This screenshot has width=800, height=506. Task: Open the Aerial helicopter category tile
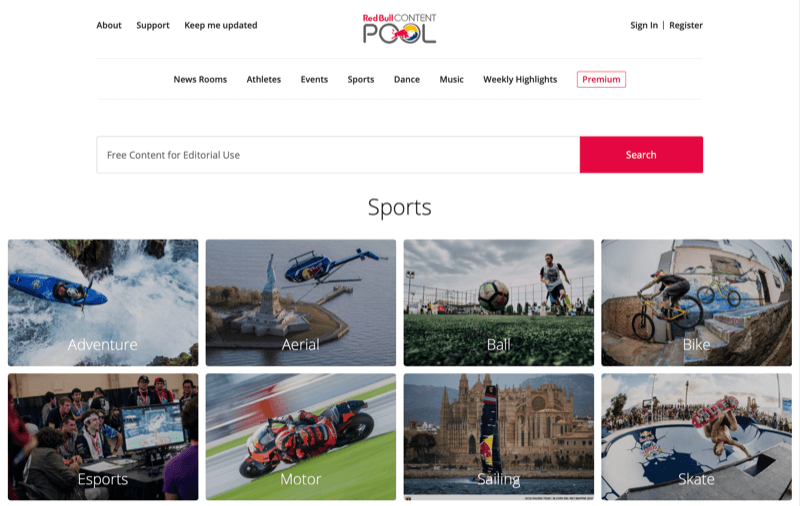[301, 302]
